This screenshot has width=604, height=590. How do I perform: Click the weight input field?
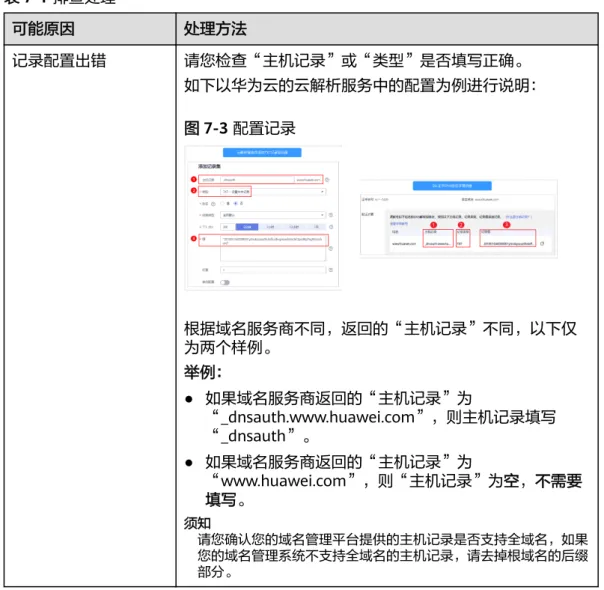click(x=273, y=270)
